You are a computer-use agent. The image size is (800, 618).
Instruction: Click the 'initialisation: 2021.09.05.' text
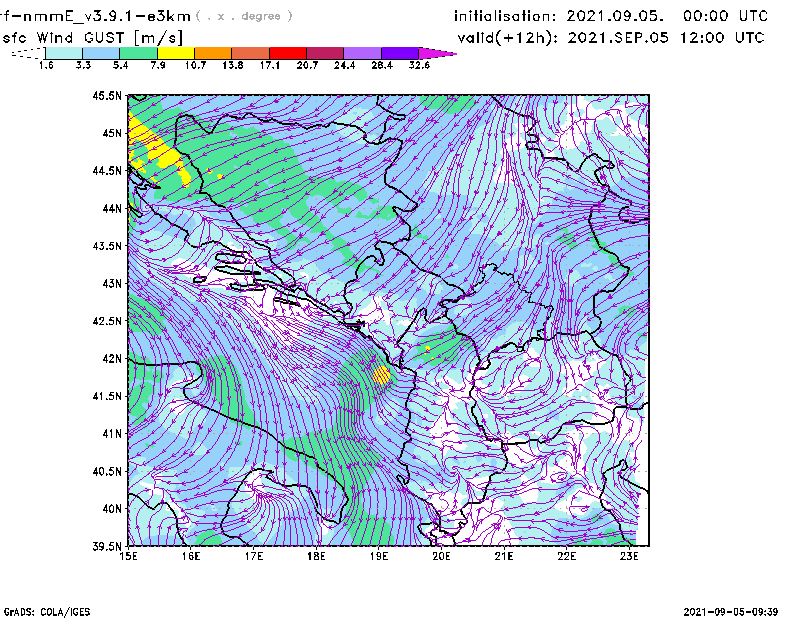559,16
